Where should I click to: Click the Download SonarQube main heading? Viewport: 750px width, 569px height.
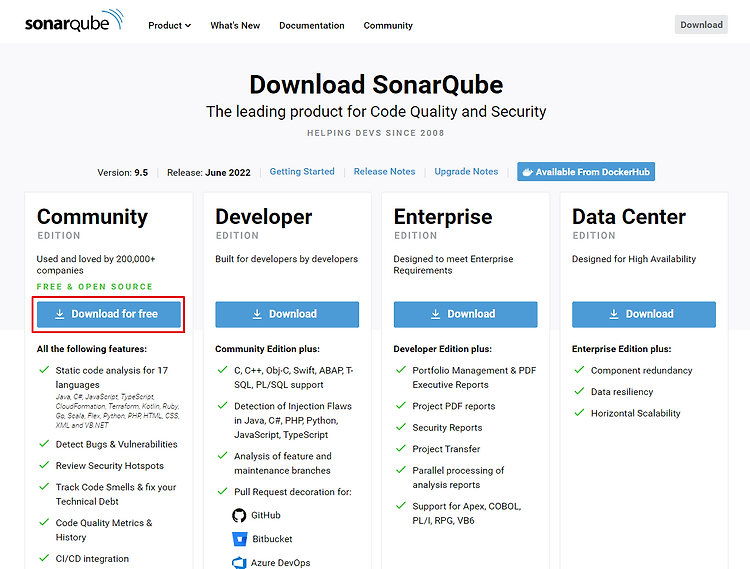pyautogui.click(x=376, y=85)
